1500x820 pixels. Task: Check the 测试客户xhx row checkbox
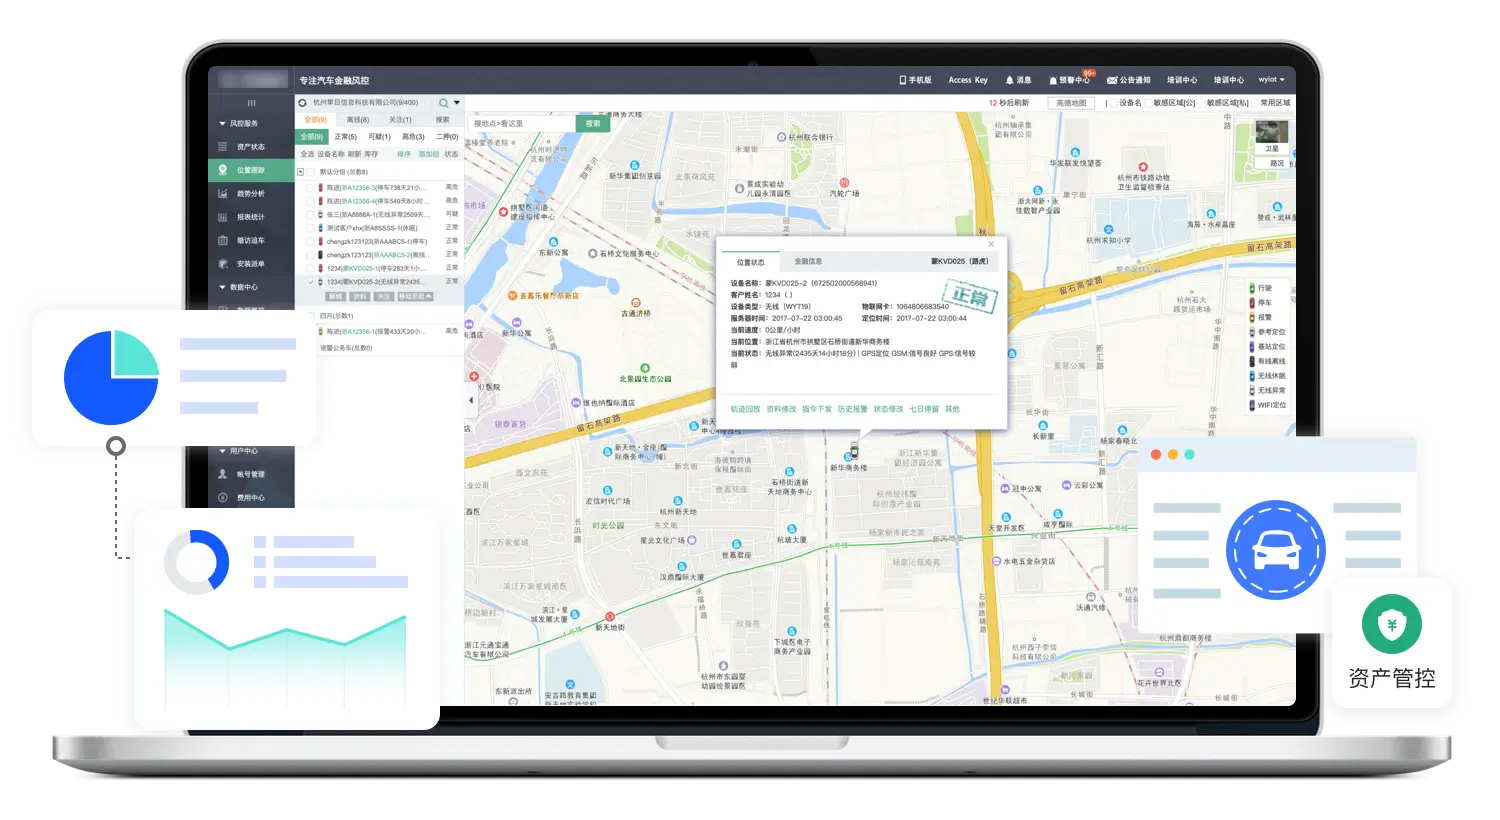pos(310,228)
